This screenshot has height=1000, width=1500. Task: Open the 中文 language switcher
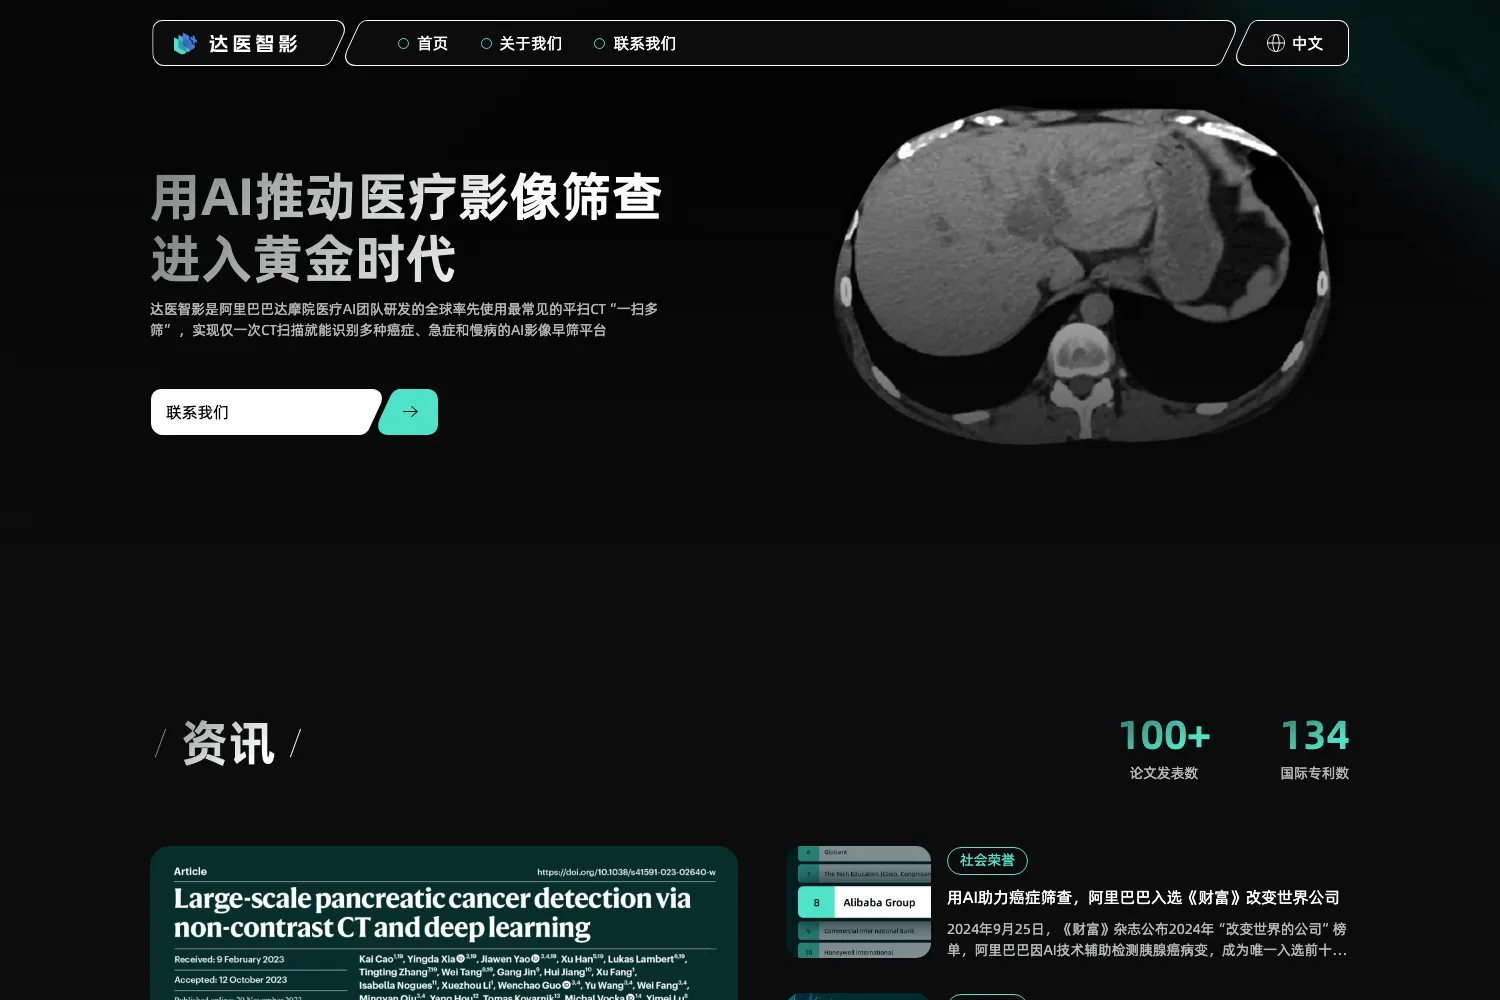[1295, 43]
